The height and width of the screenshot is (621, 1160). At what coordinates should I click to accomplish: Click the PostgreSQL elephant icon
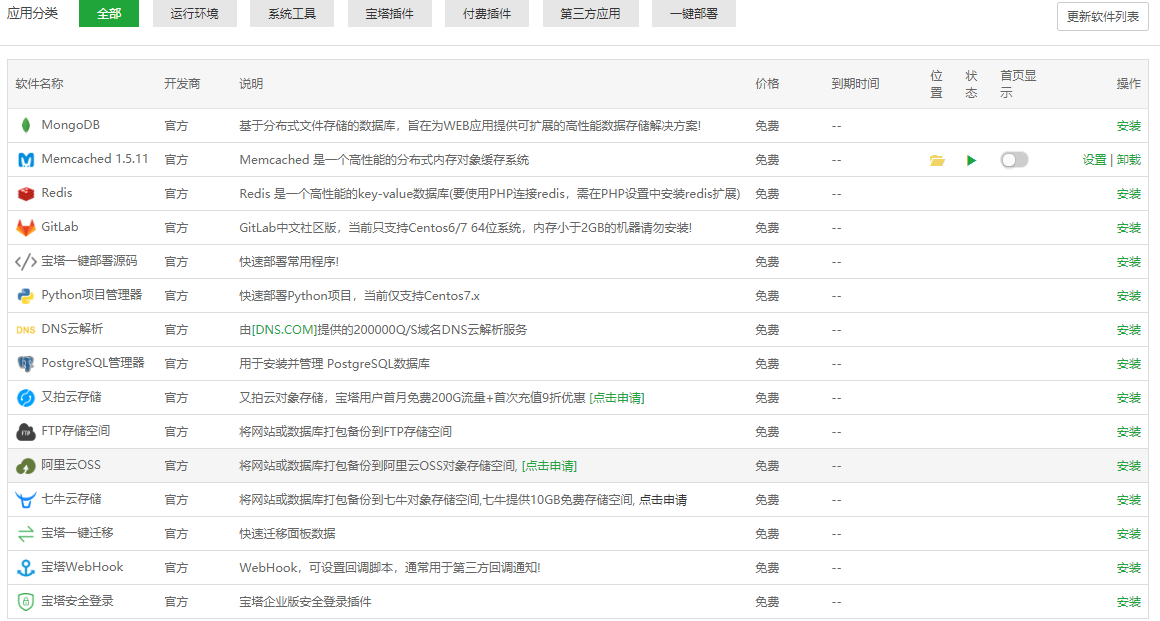coord(26,363)
